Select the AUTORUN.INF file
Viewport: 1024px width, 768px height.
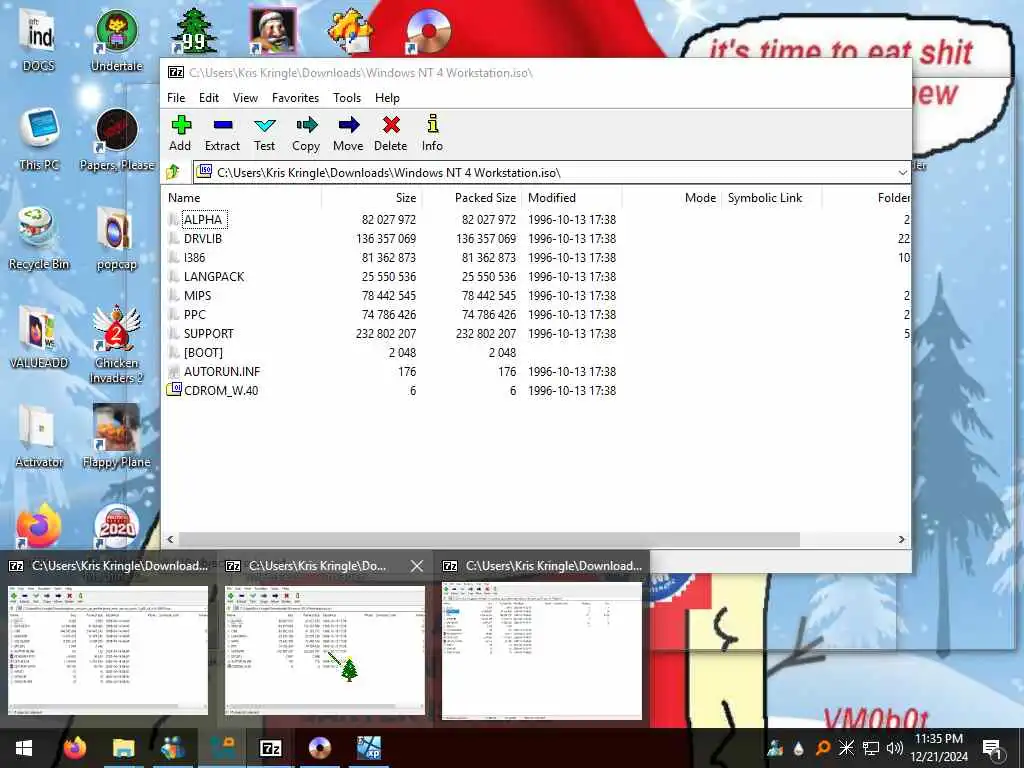coord(221,371)
